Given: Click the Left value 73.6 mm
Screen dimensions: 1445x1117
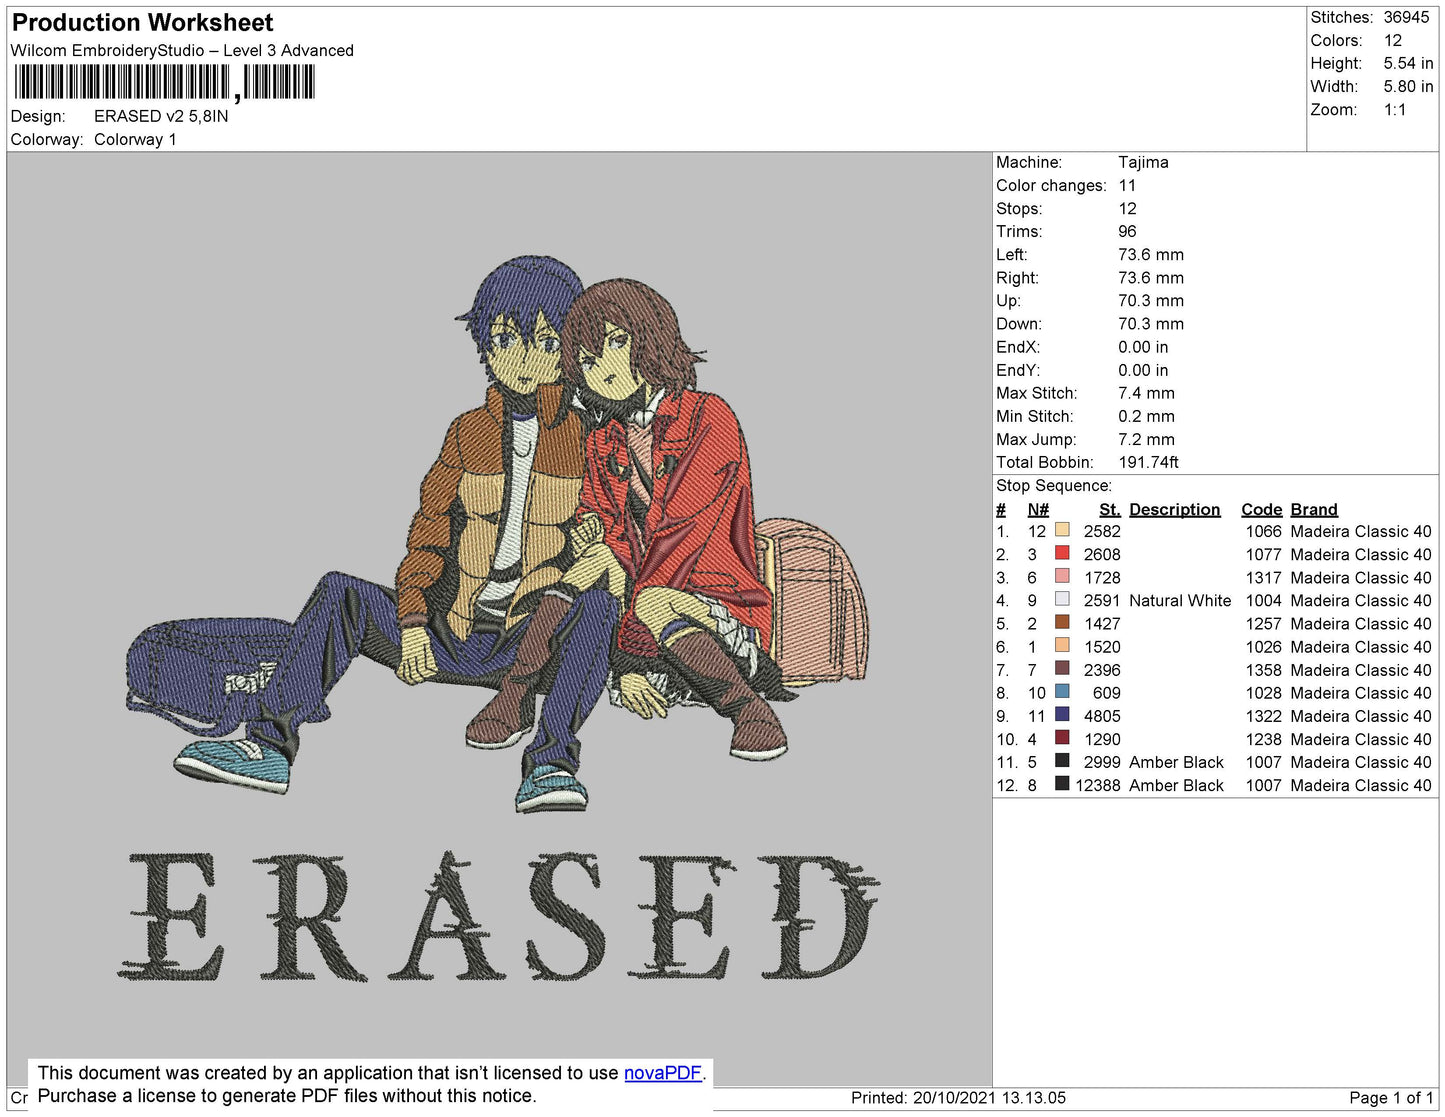Looking at the screenshot, I should (x=1151, y=254).
